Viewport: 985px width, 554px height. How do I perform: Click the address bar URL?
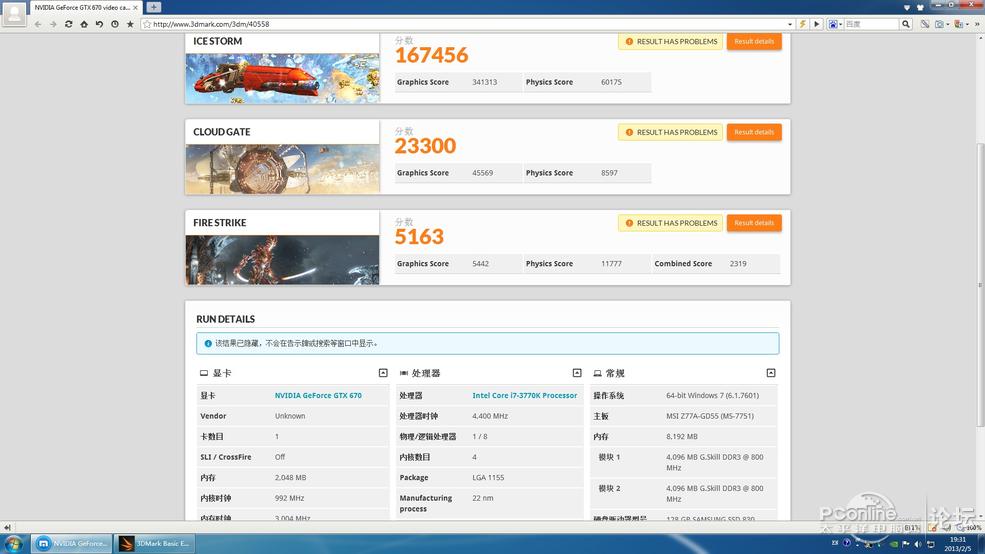click(x=211, y=24)
